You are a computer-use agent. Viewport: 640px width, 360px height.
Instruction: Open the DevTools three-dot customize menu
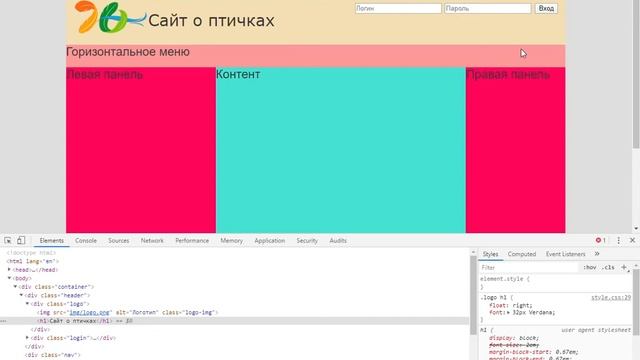(x=618, y=240)
